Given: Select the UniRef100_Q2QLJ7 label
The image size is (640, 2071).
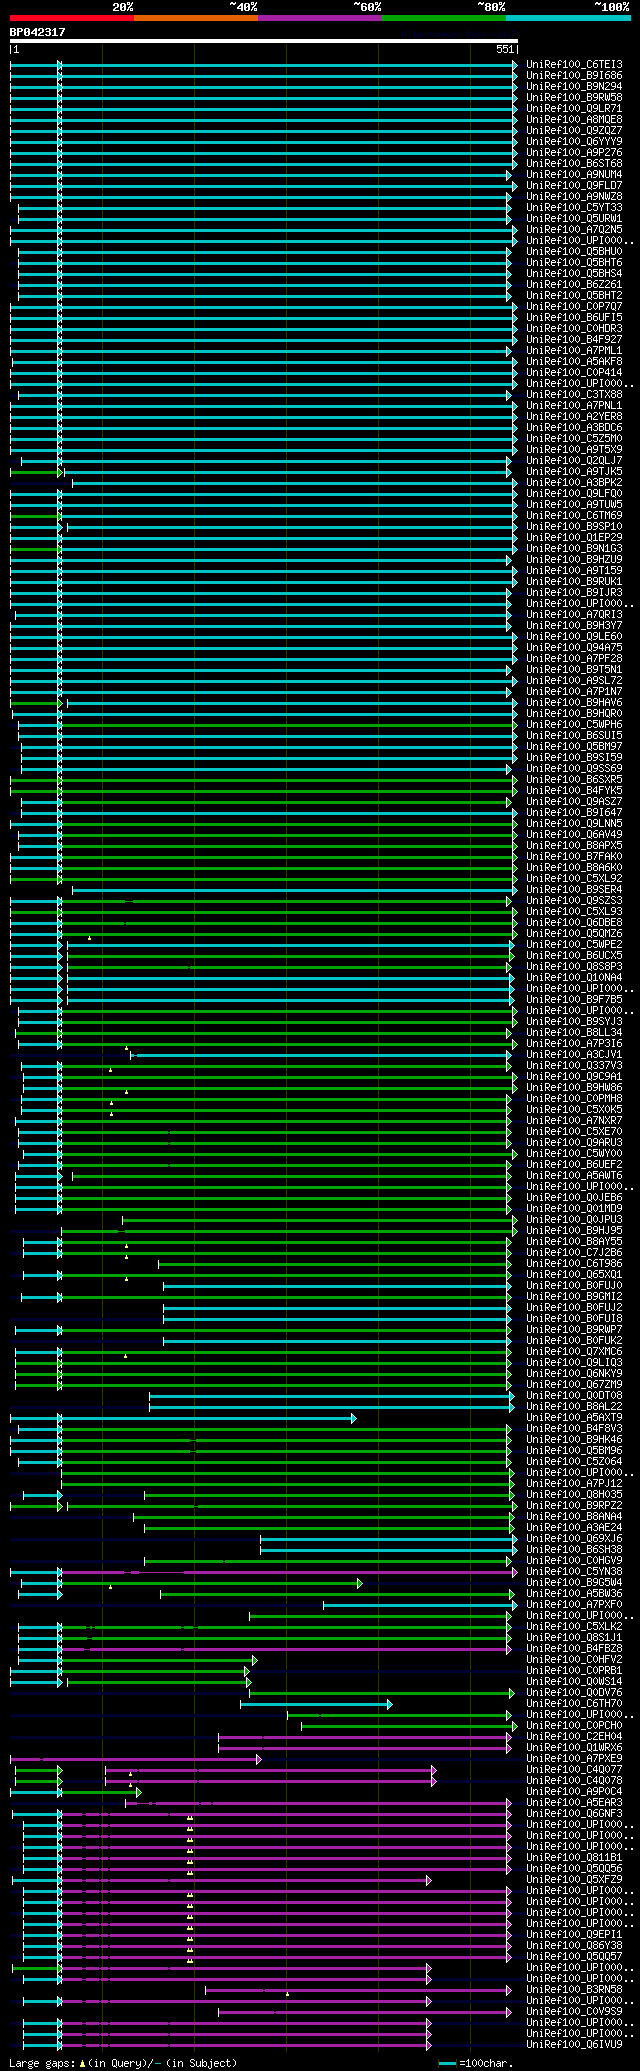Looking at the screenshot, I should (x=574, y=461).
